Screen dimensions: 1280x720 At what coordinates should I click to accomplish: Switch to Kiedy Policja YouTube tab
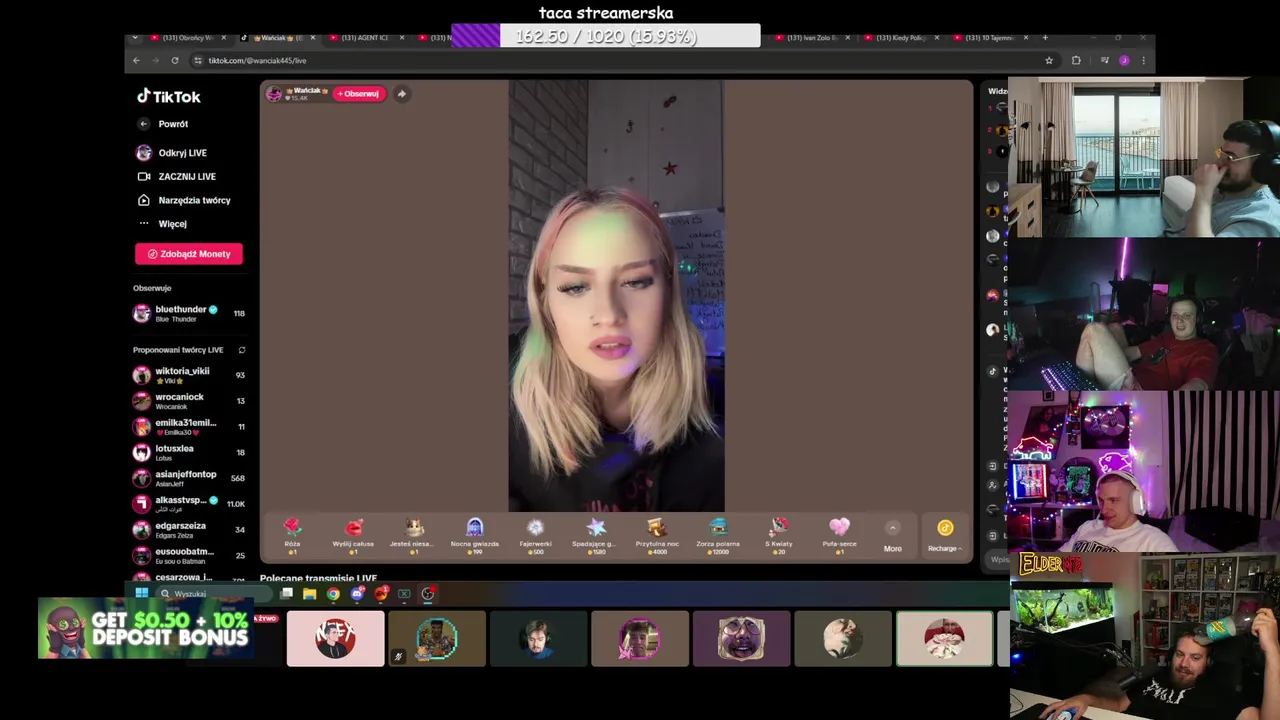(902, 38)
